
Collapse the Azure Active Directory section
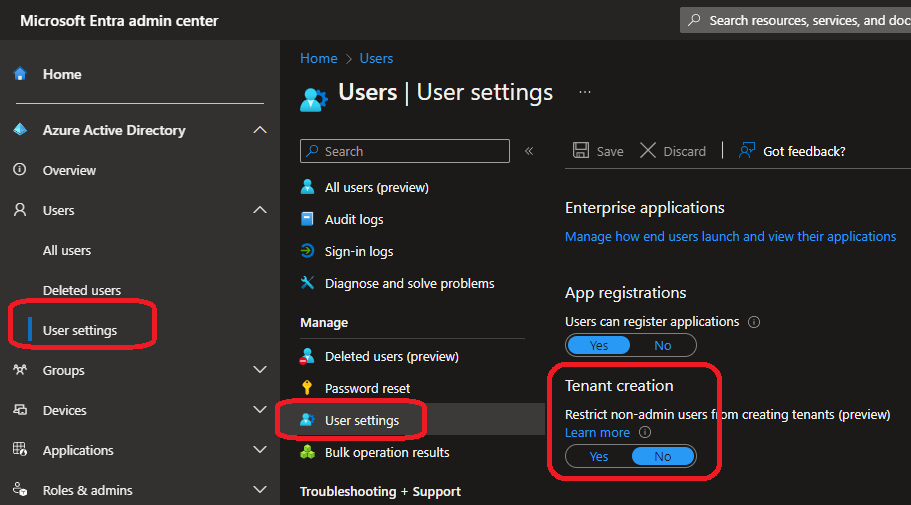pos(260,130)
